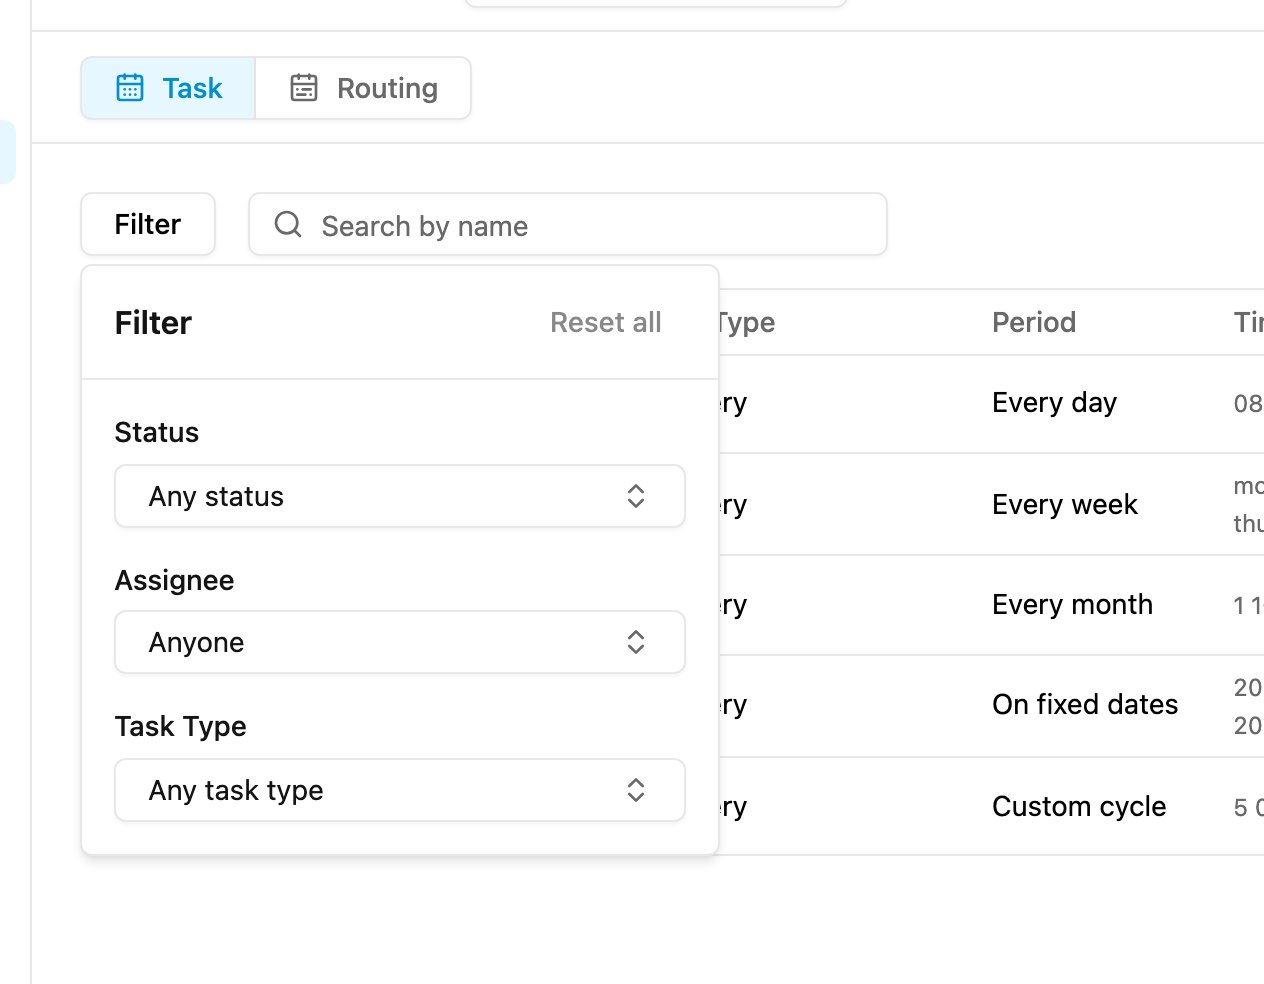Switch to the Task tab
The width and height of the screenshot is (1264, 984).
[168, 88]
